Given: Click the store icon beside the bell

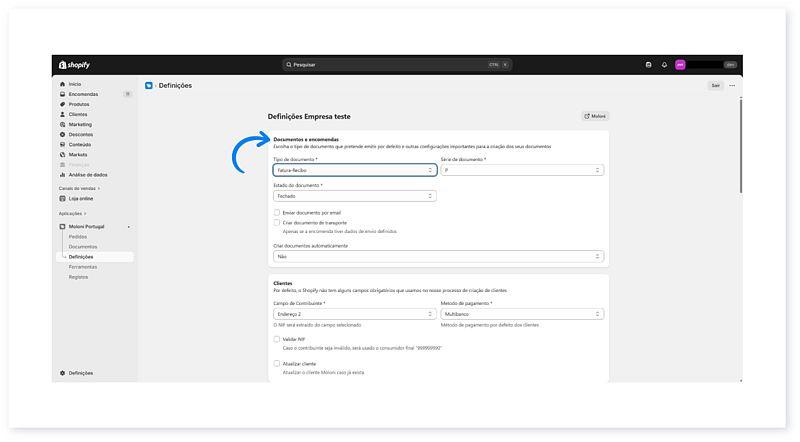Looking at the screenshot, I should [648, 65].
